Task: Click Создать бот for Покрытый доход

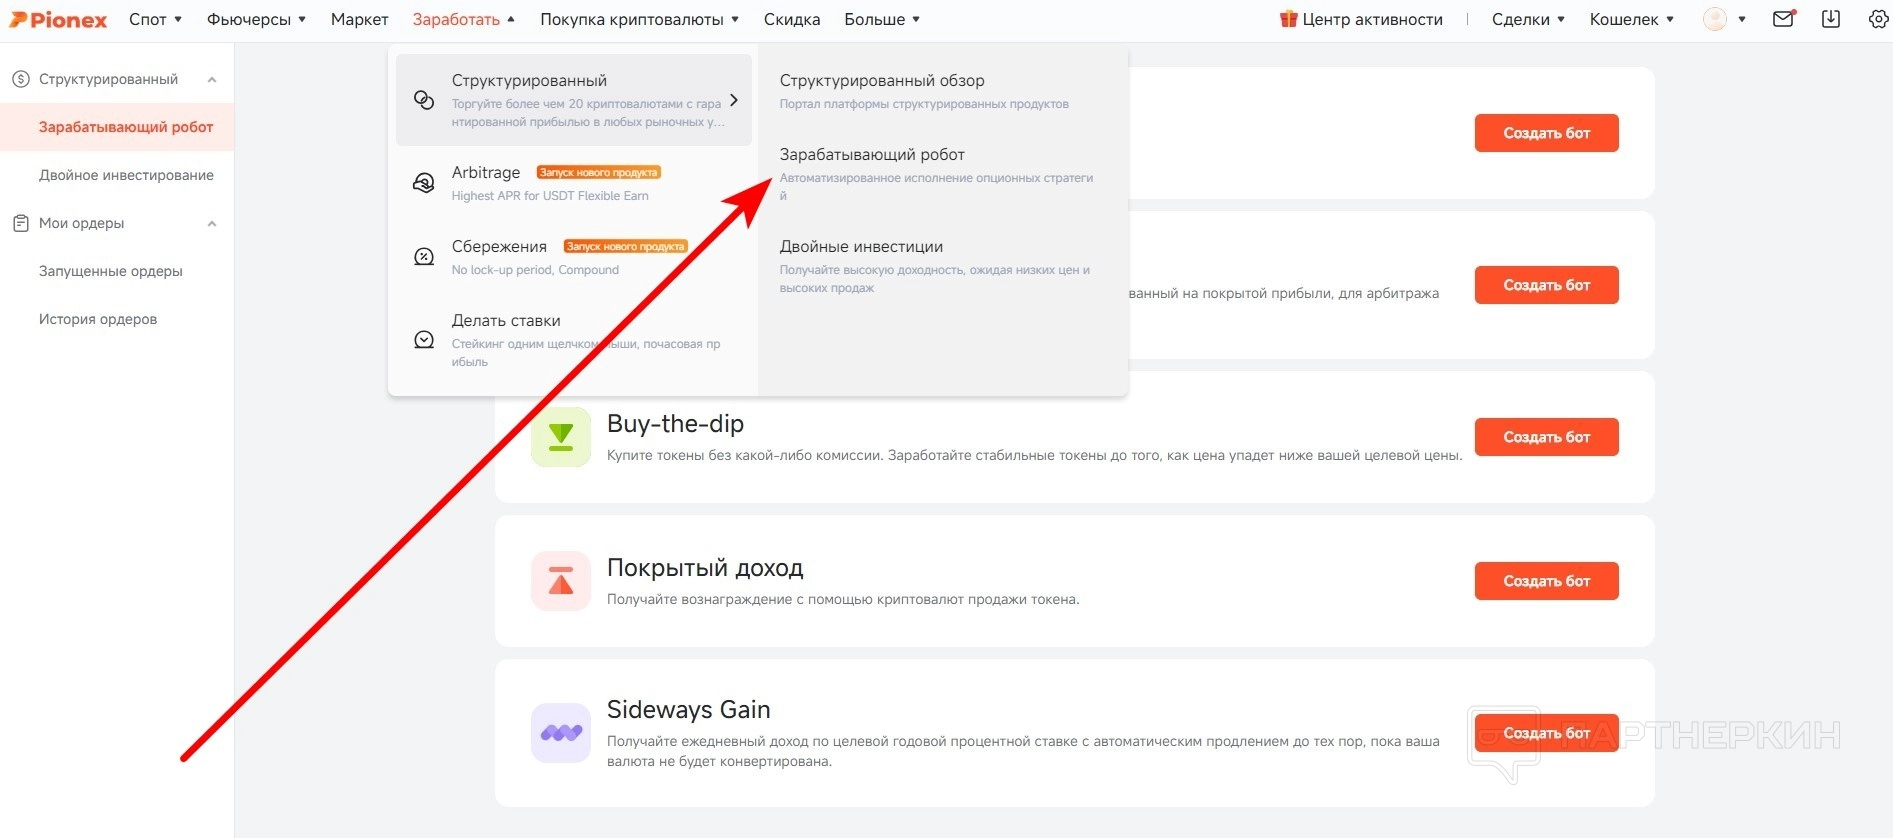Action: pyautogui.click(x=1546, y=581)
